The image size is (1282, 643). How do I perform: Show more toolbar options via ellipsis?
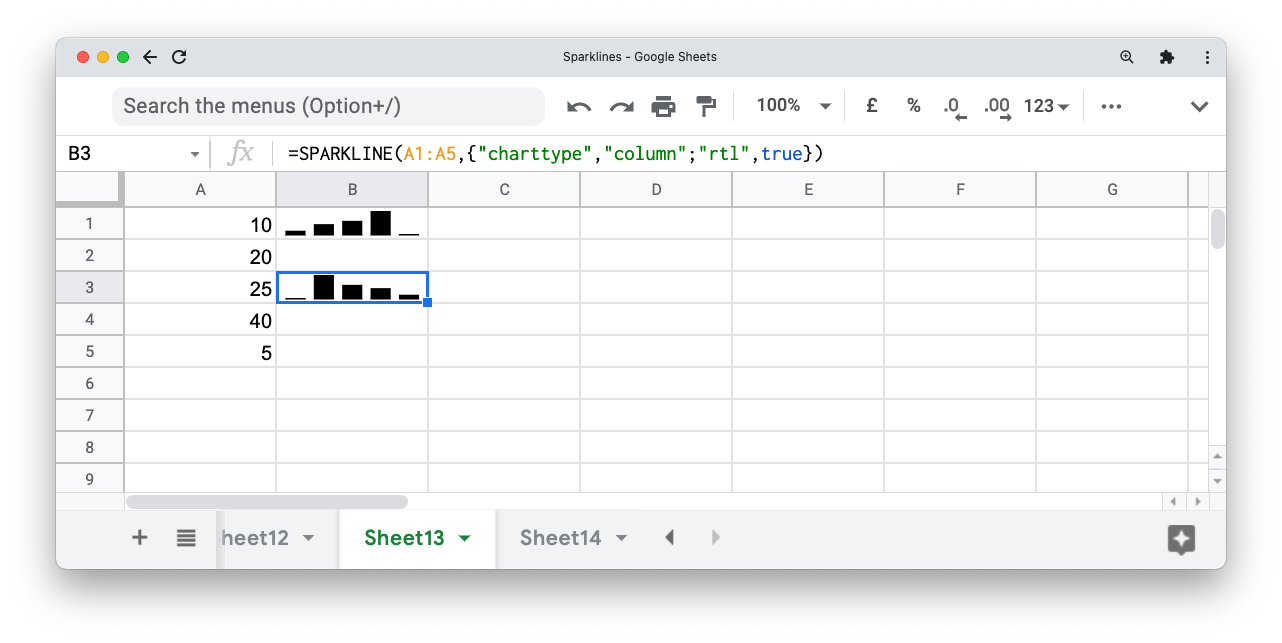(1111, 105)
